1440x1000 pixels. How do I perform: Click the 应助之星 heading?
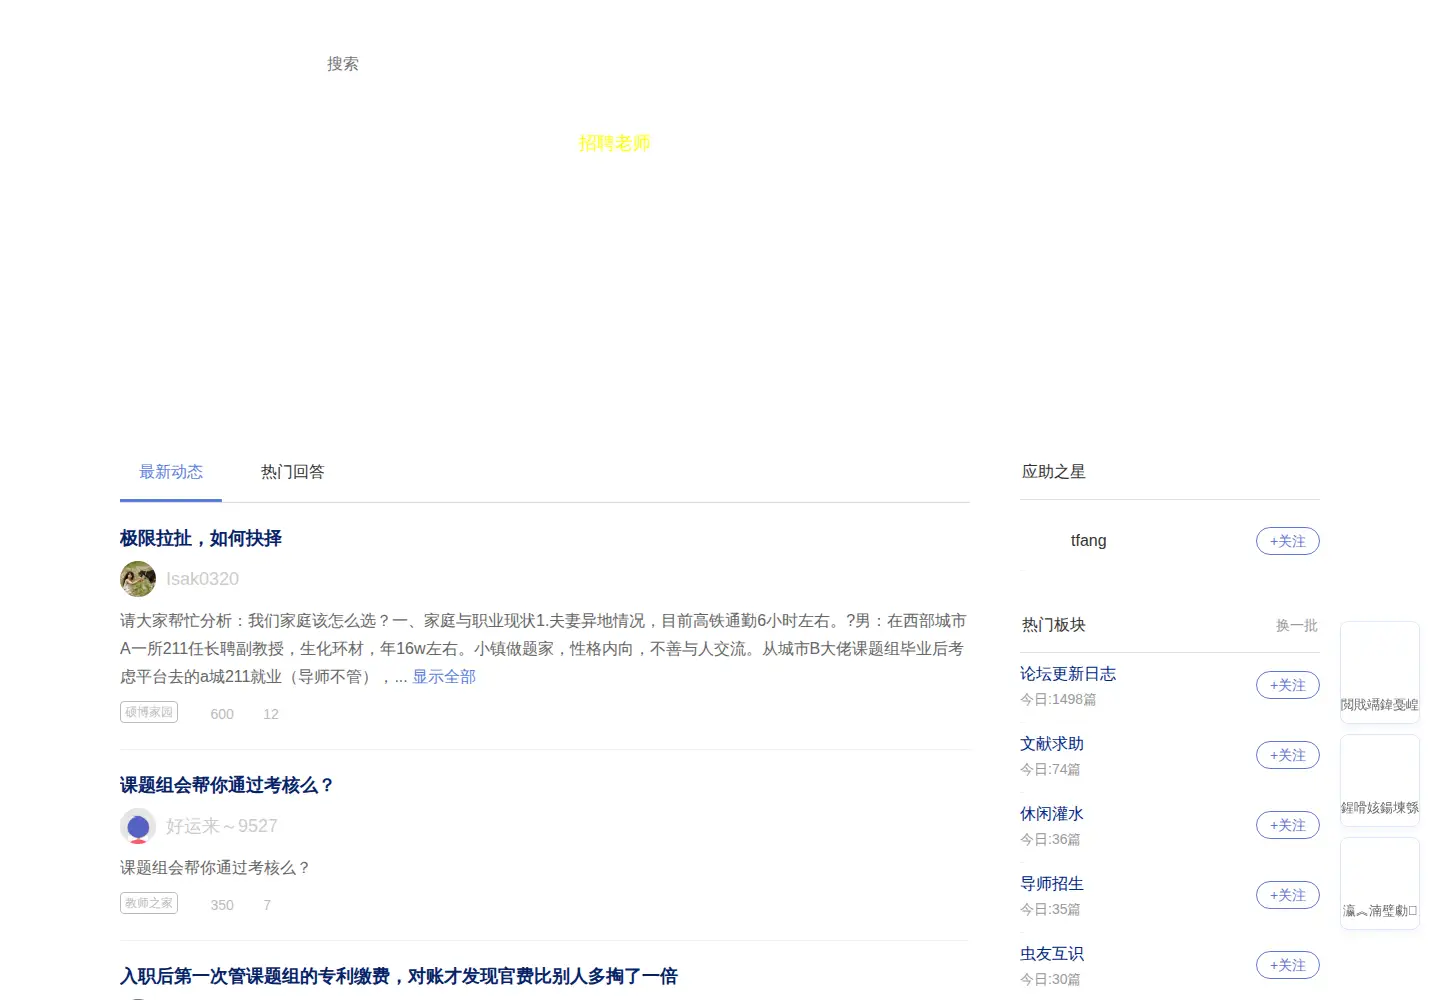[1054, 472]
